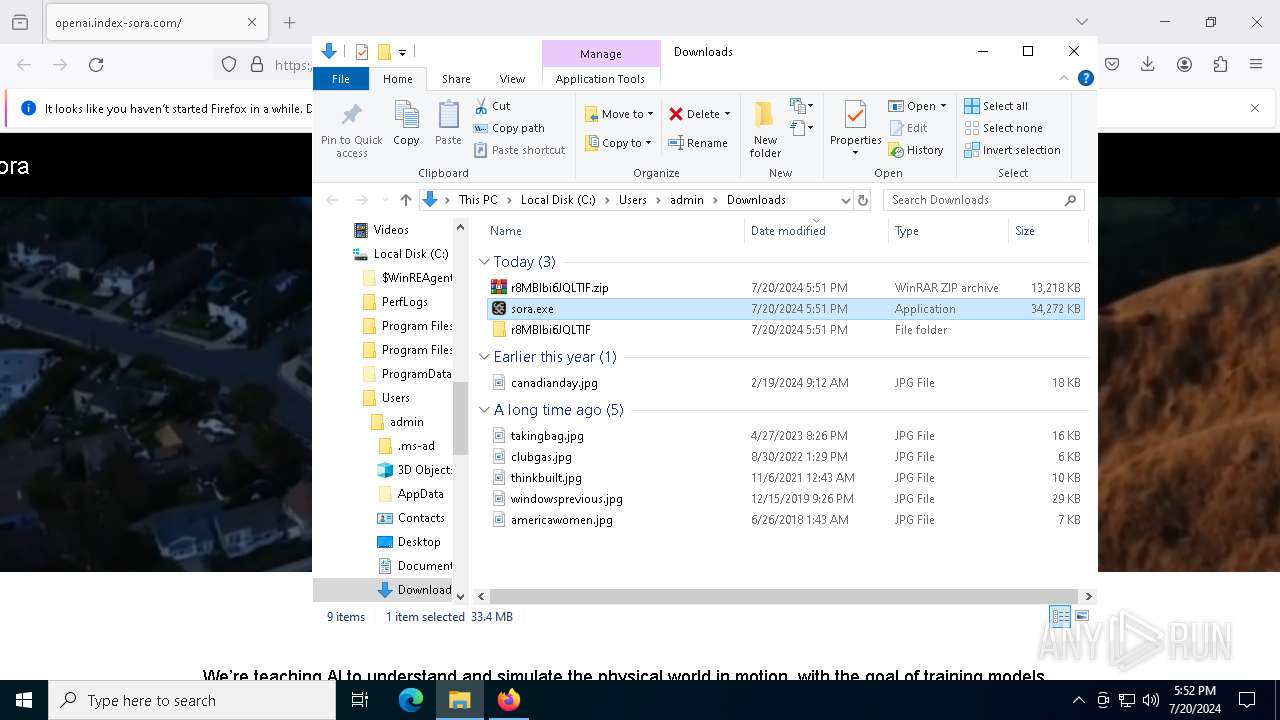1280x720 pixels.
Task: Click admin in the breadcrumb path
Action: point(686,200)
